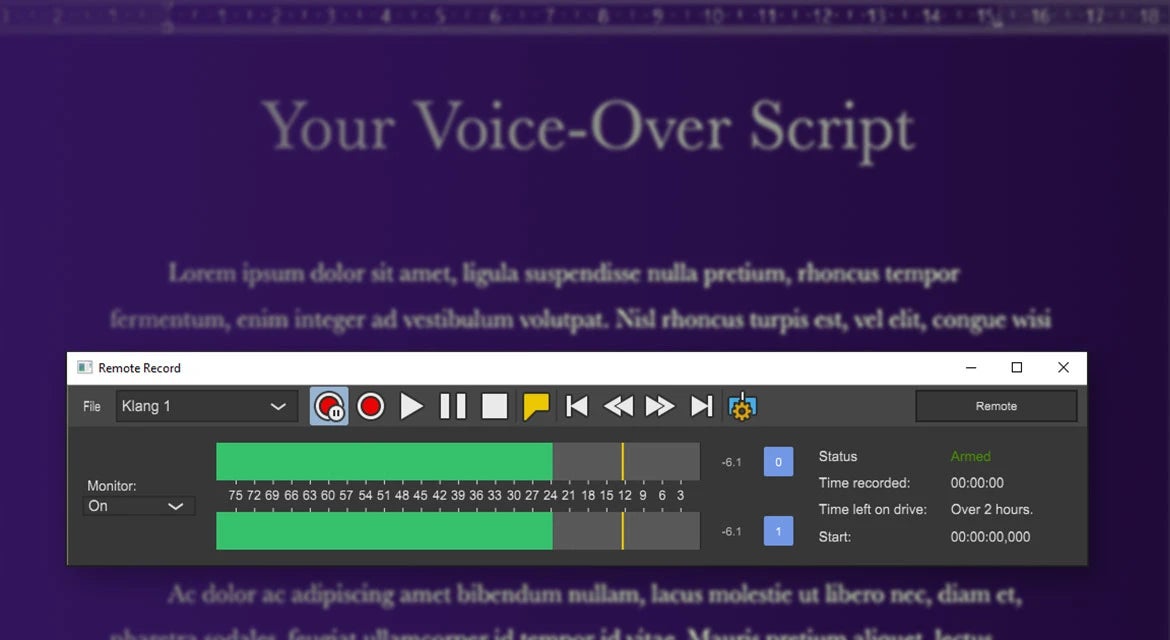
Task: Start recording with the red Record button
Action: point(370,407)
